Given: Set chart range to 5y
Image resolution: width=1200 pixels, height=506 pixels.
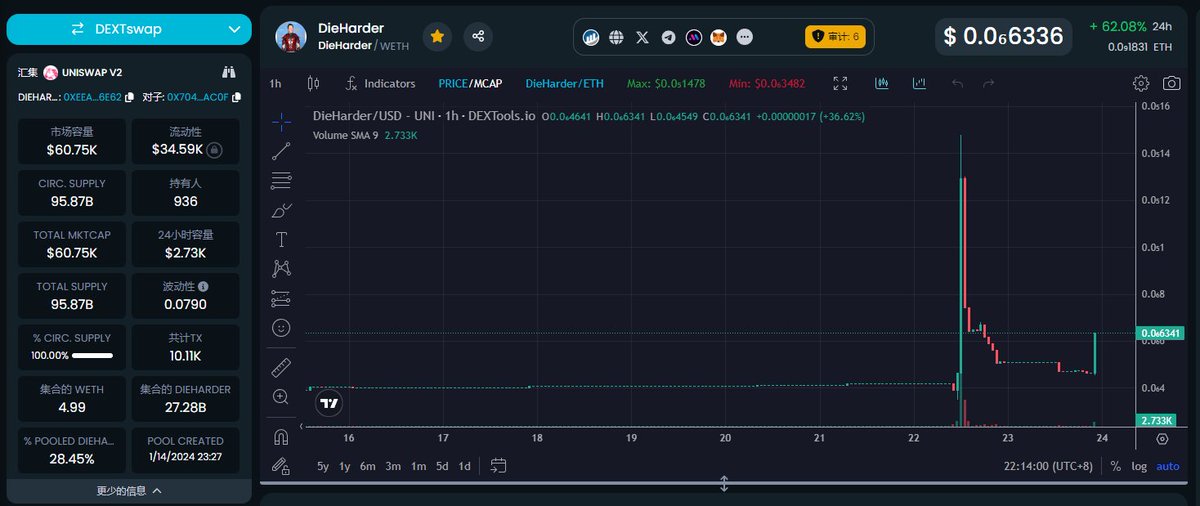Looking at the screenshot, I should click(323, 466).
